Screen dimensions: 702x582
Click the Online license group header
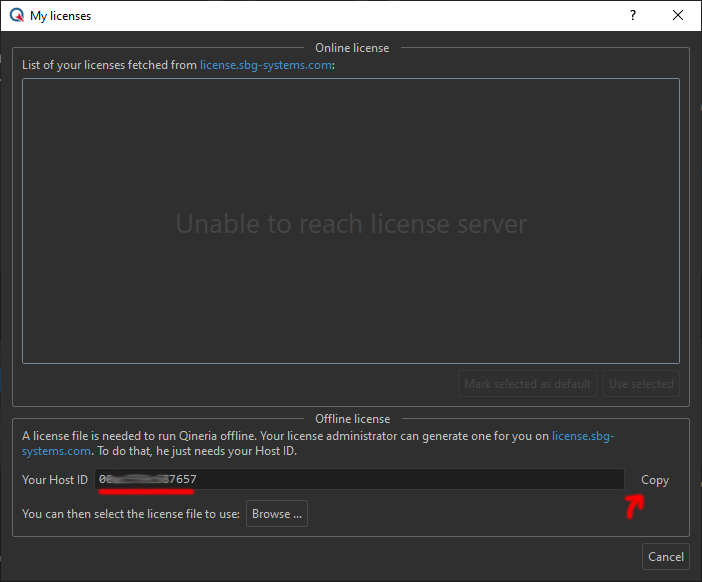click(352, 48)
